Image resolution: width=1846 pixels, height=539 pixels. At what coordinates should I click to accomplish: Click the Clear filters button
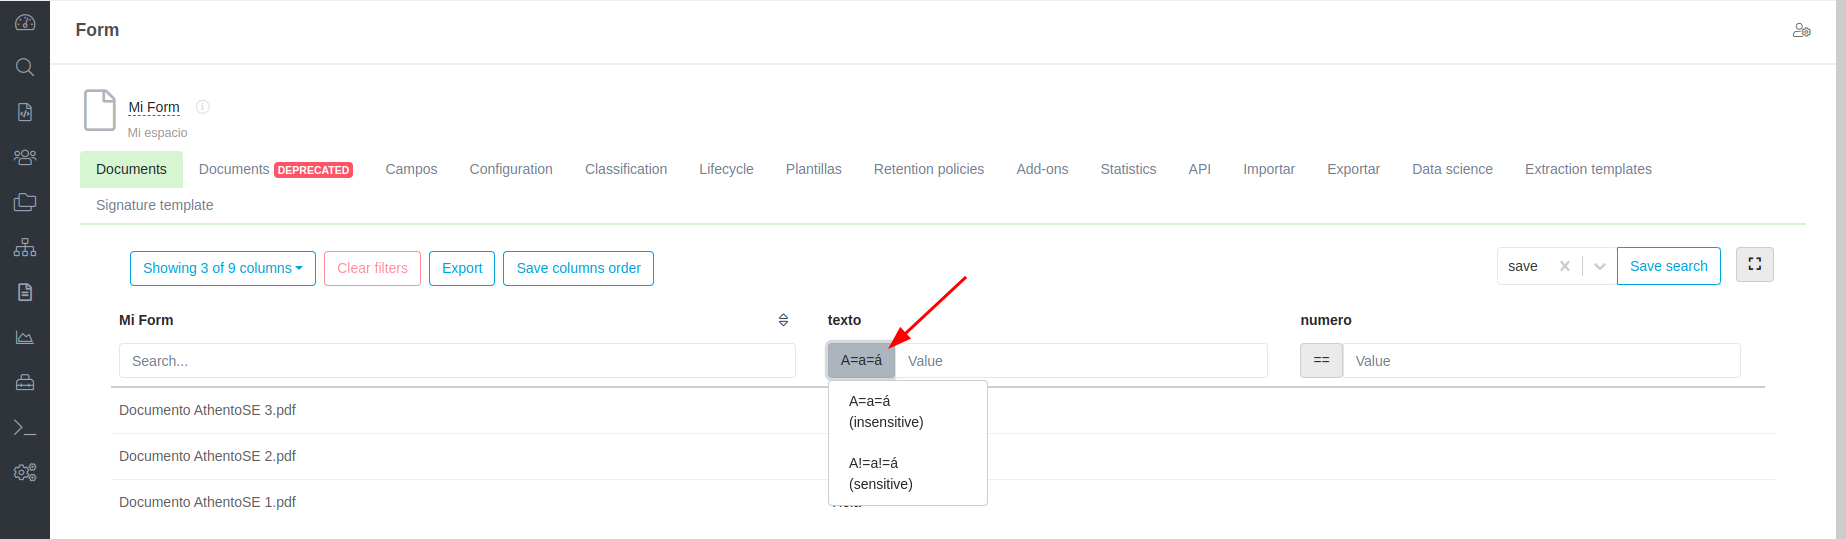point(372,268)
